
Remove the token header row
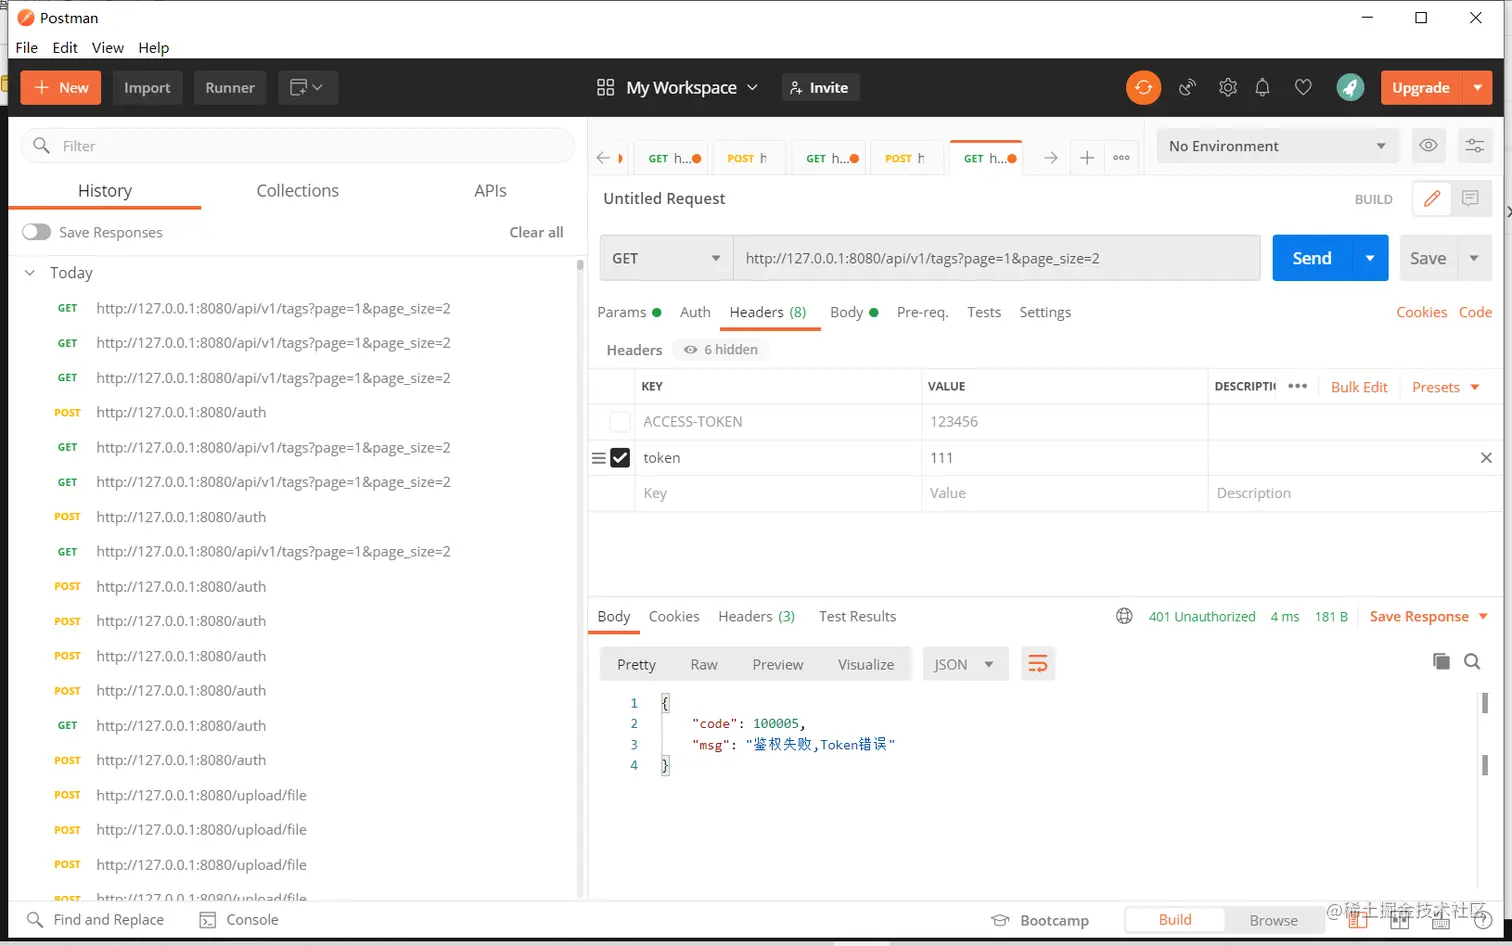[x=1486, y=458]
